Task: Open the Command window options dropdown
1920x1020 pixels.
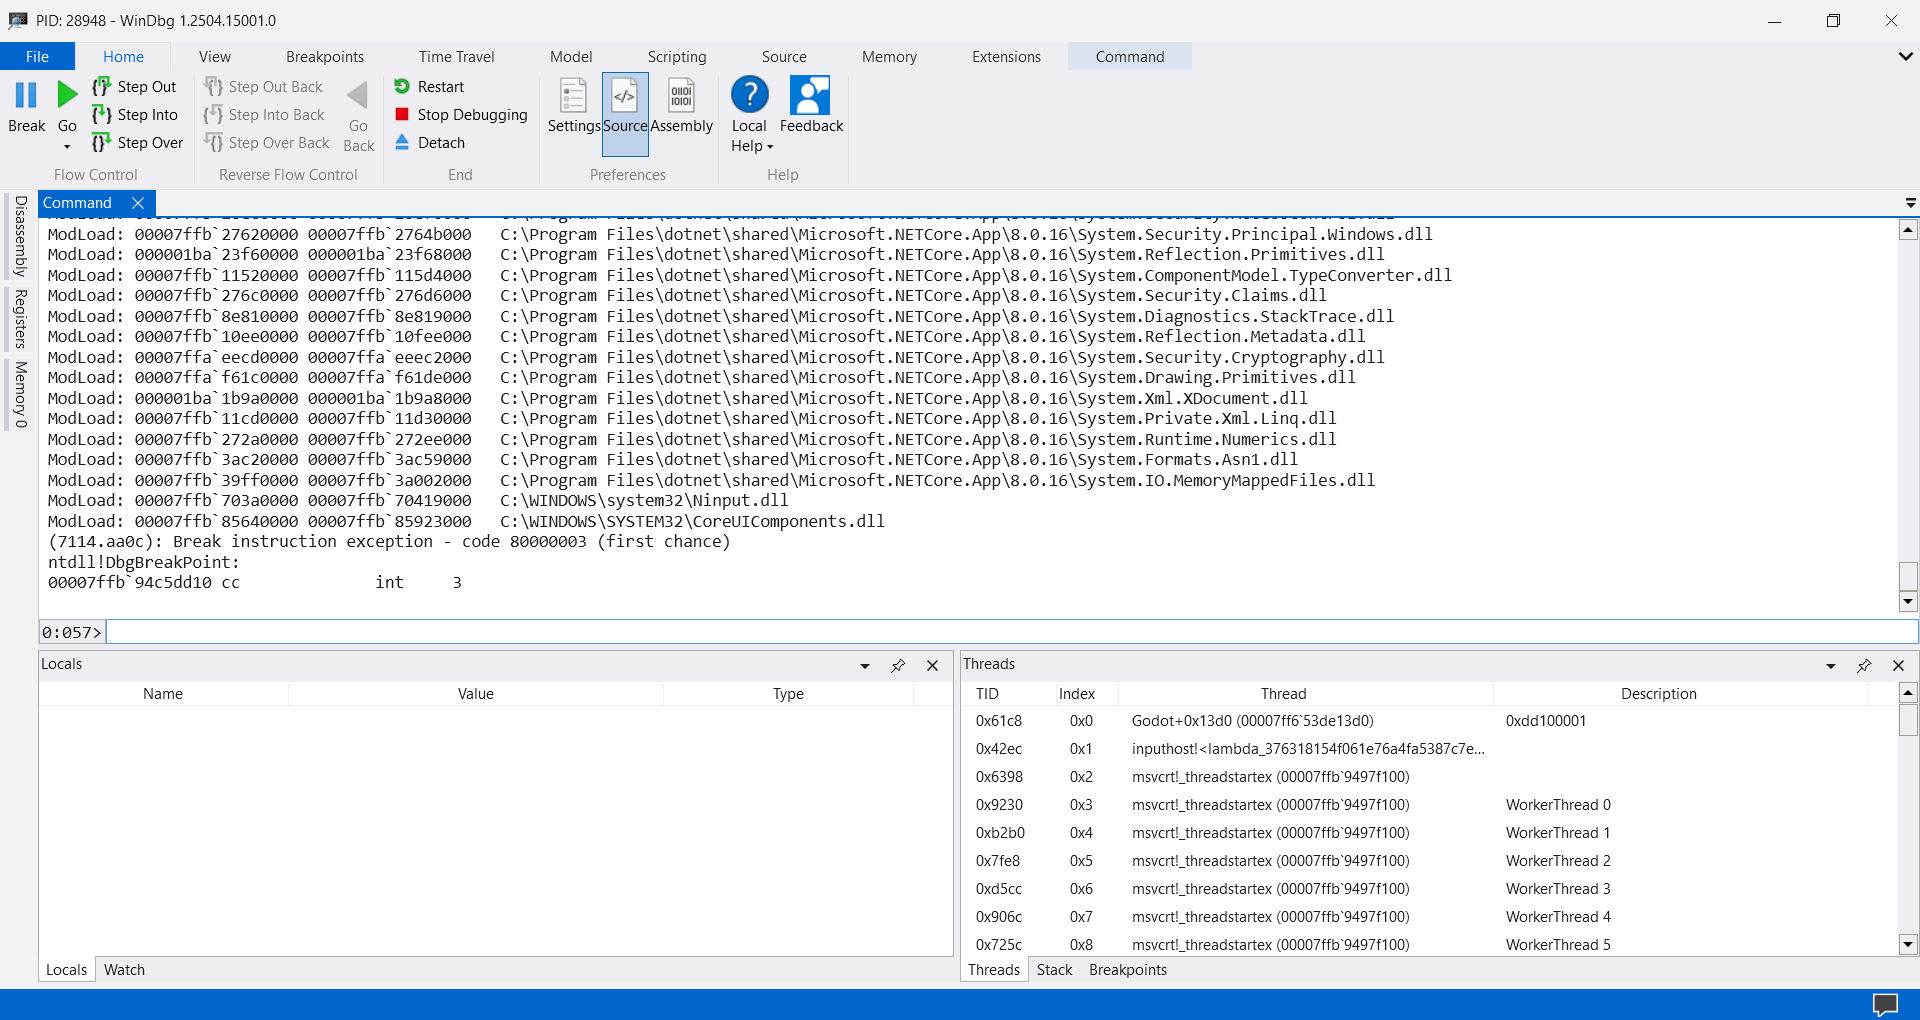Action: (x=1910, y=203)
